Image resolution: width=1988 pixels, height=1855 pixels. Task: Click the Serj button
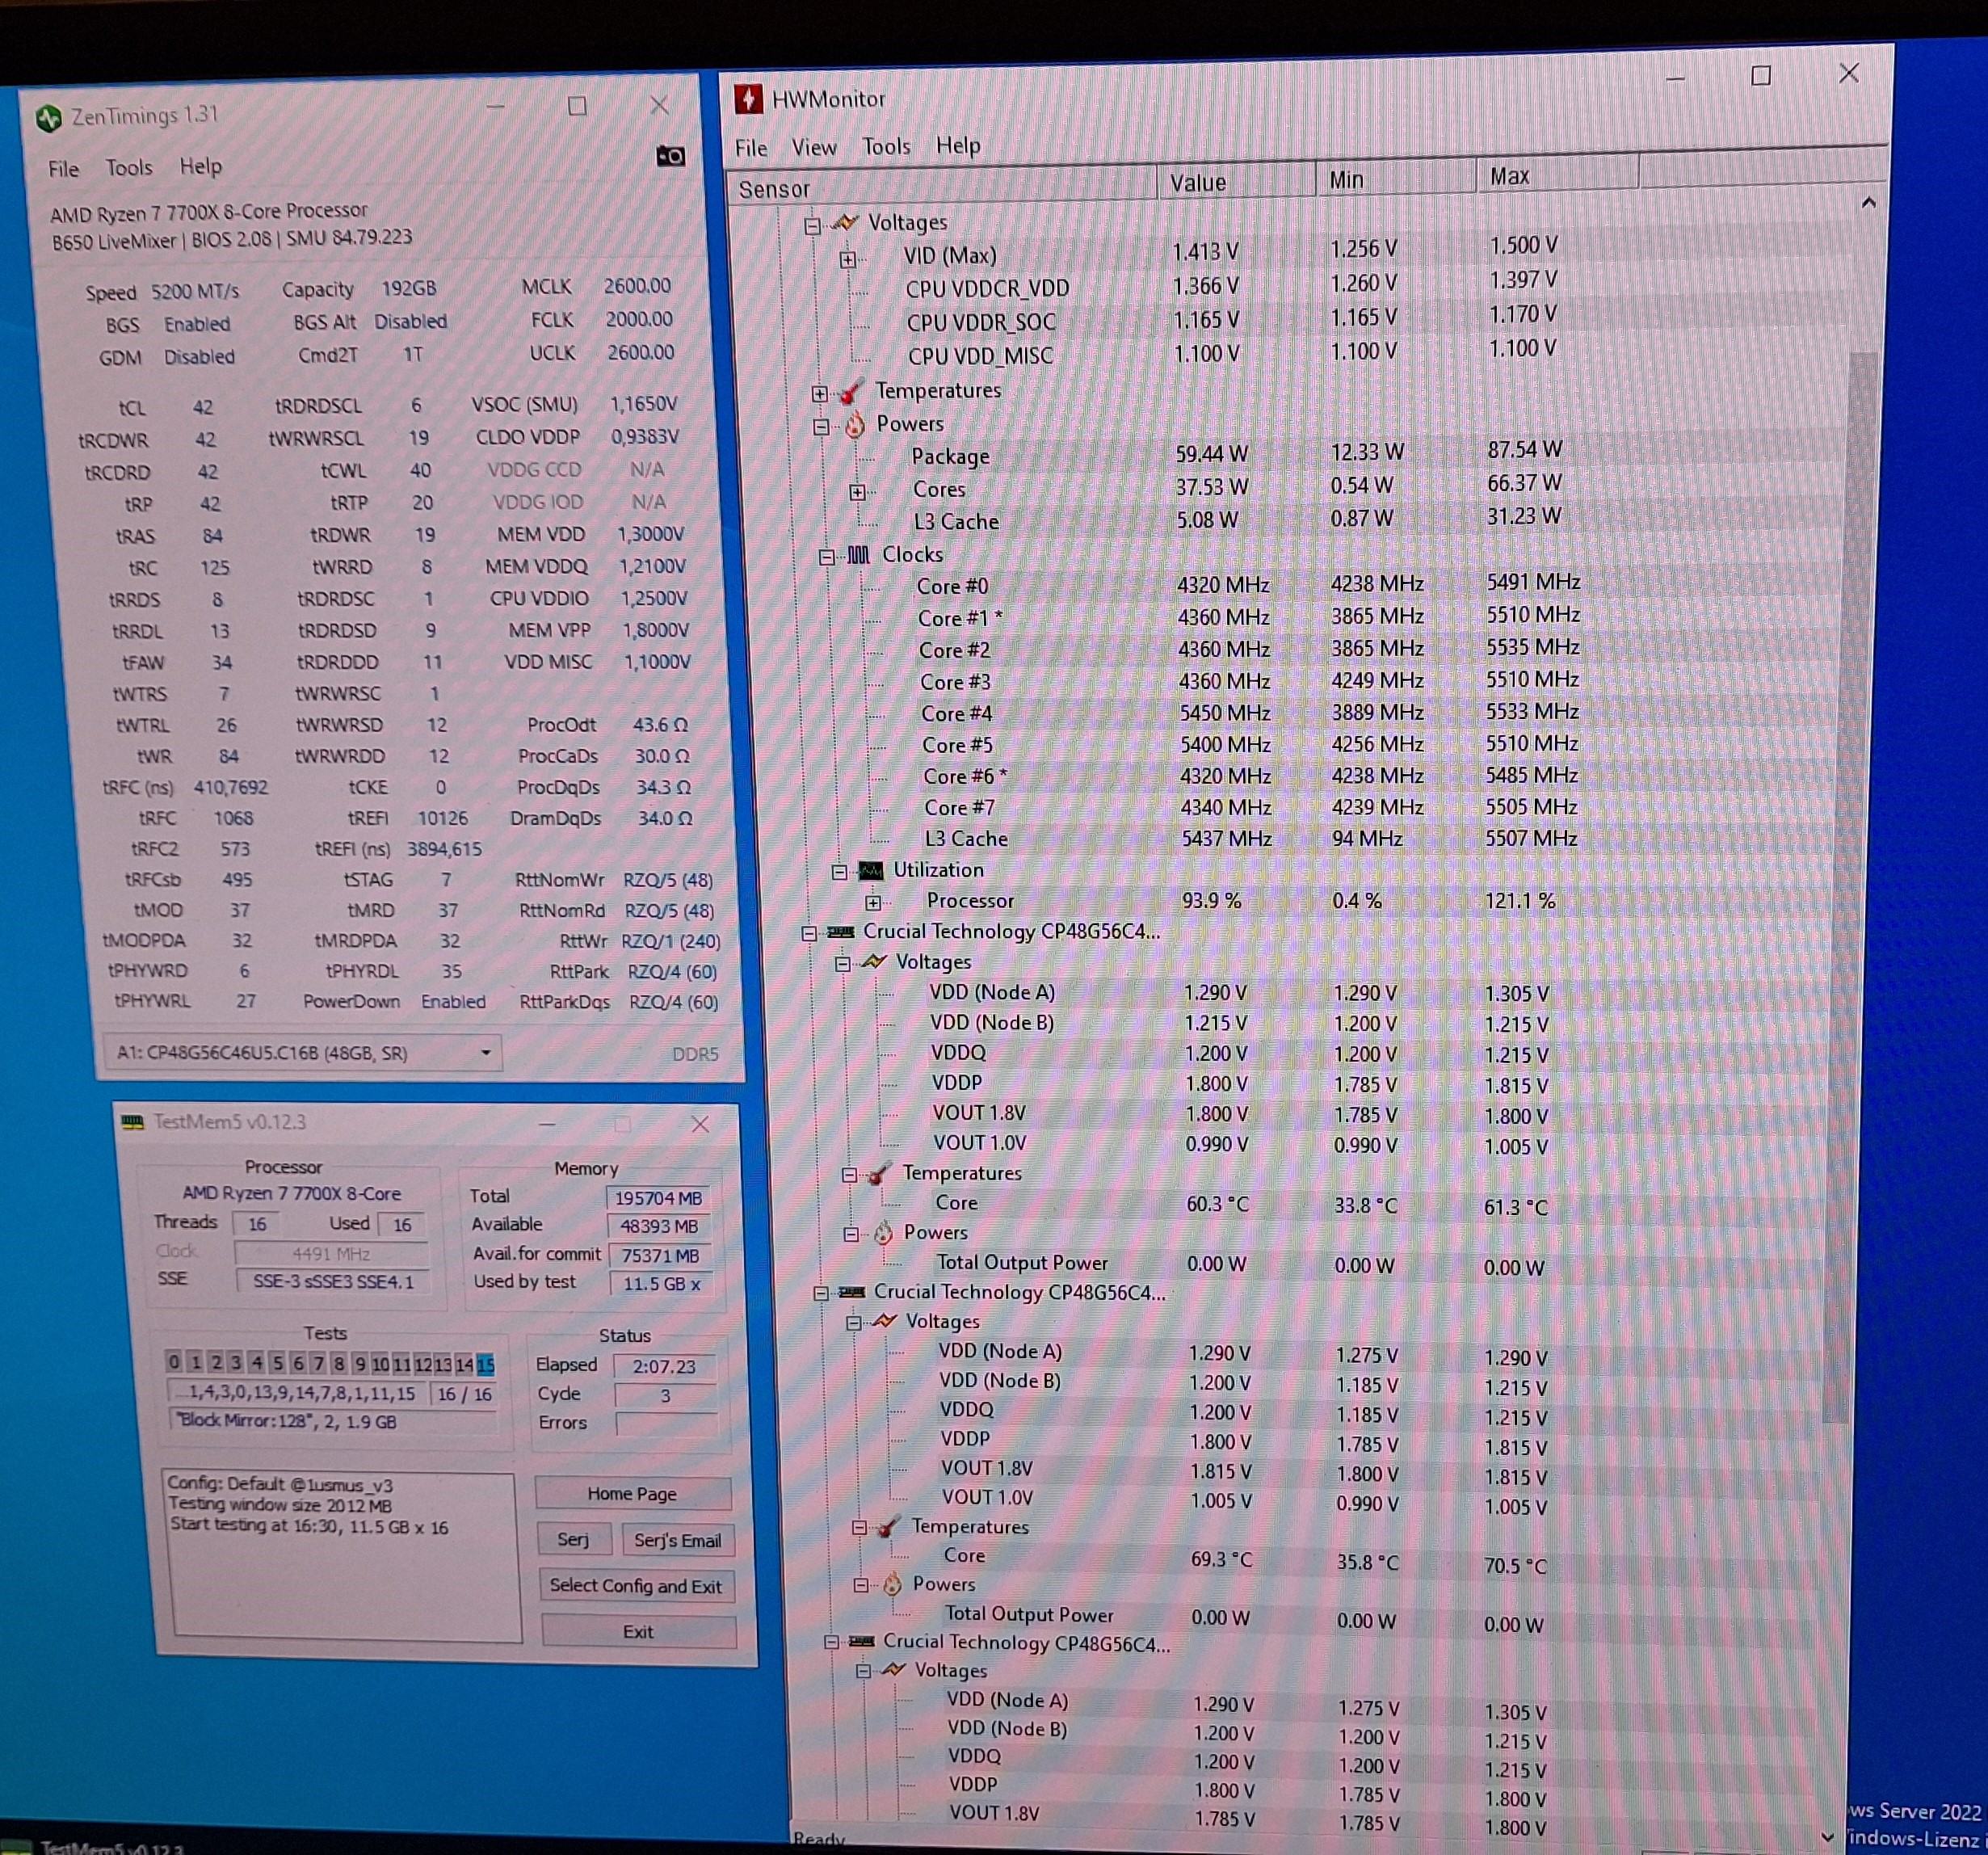tap(573, 1539)
